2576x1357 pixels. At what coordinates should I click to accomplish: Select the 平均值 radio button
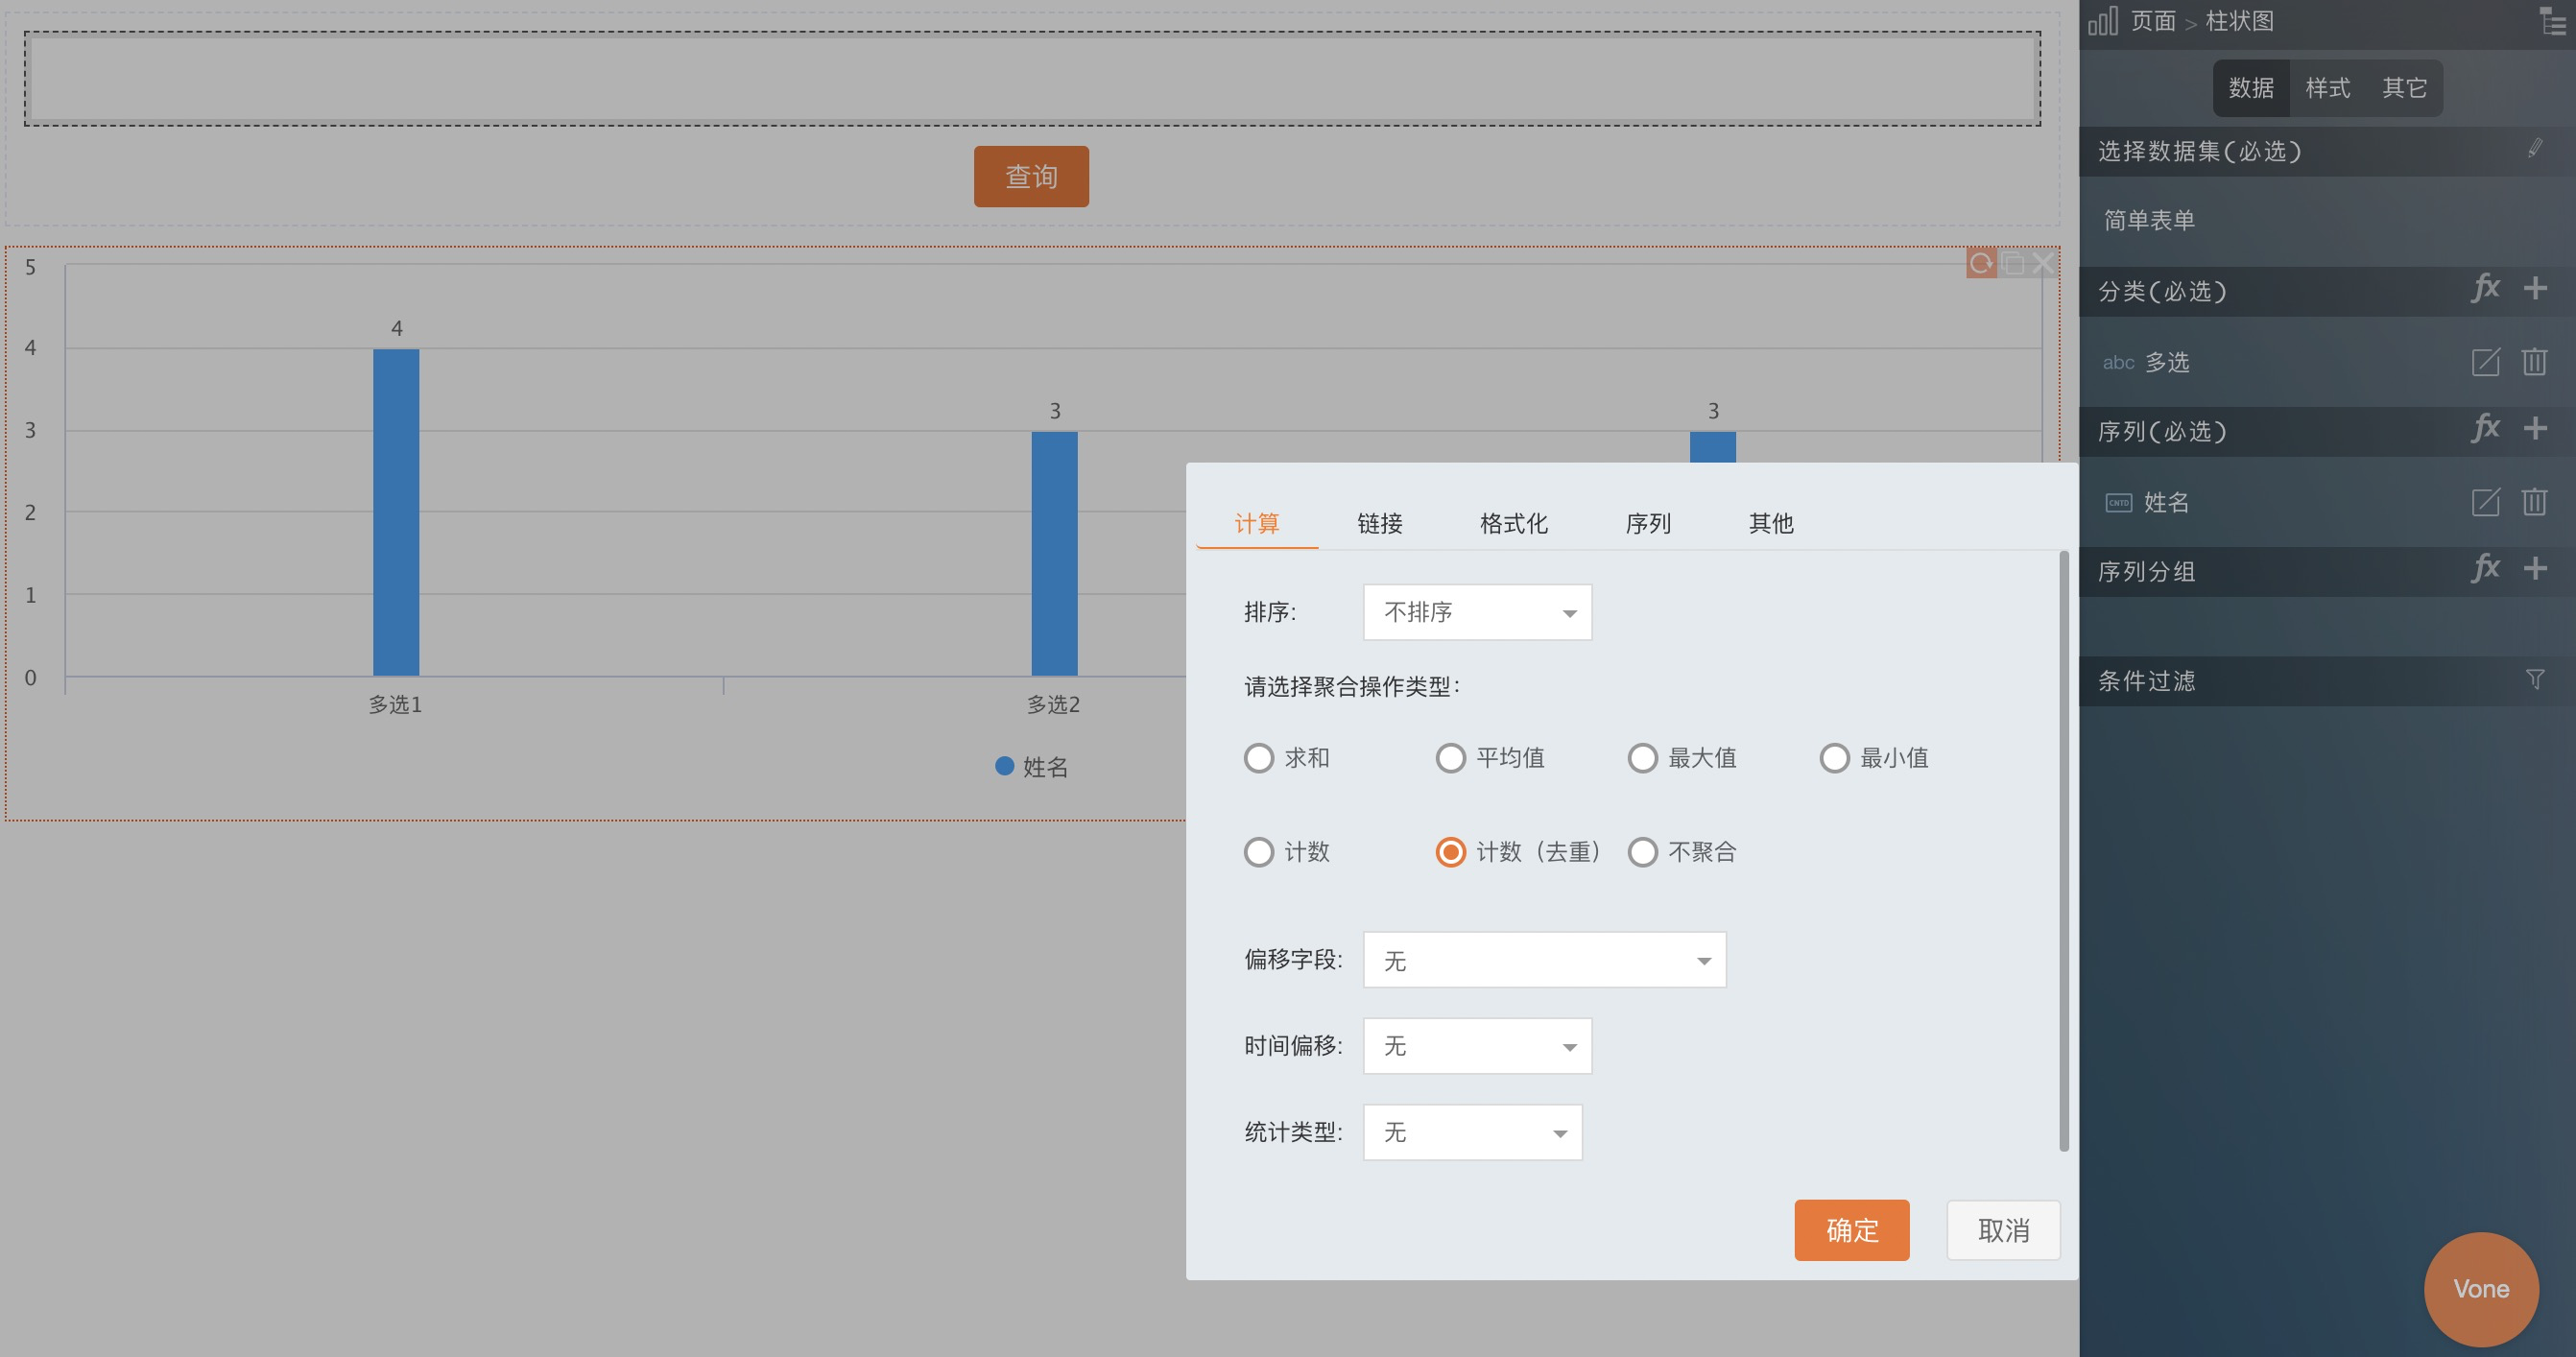1450,758
